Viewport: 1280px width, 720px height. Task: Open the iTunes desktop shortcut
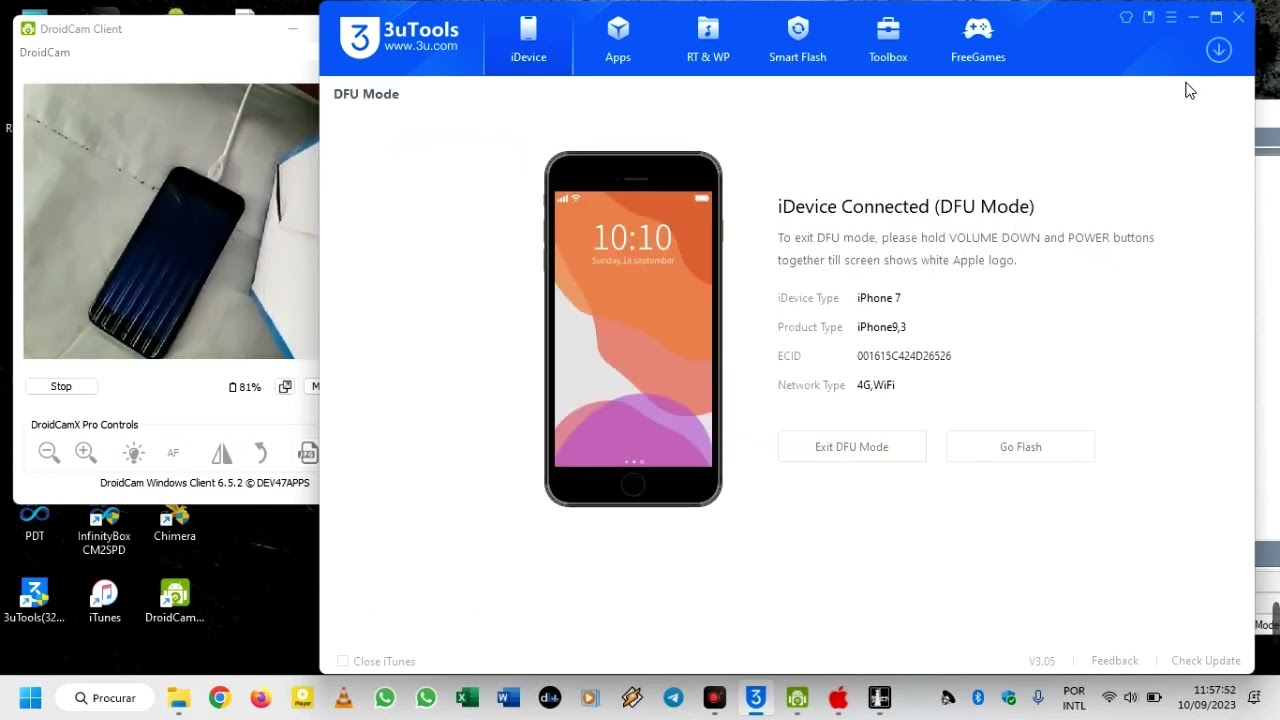click(x=104, y=601)
